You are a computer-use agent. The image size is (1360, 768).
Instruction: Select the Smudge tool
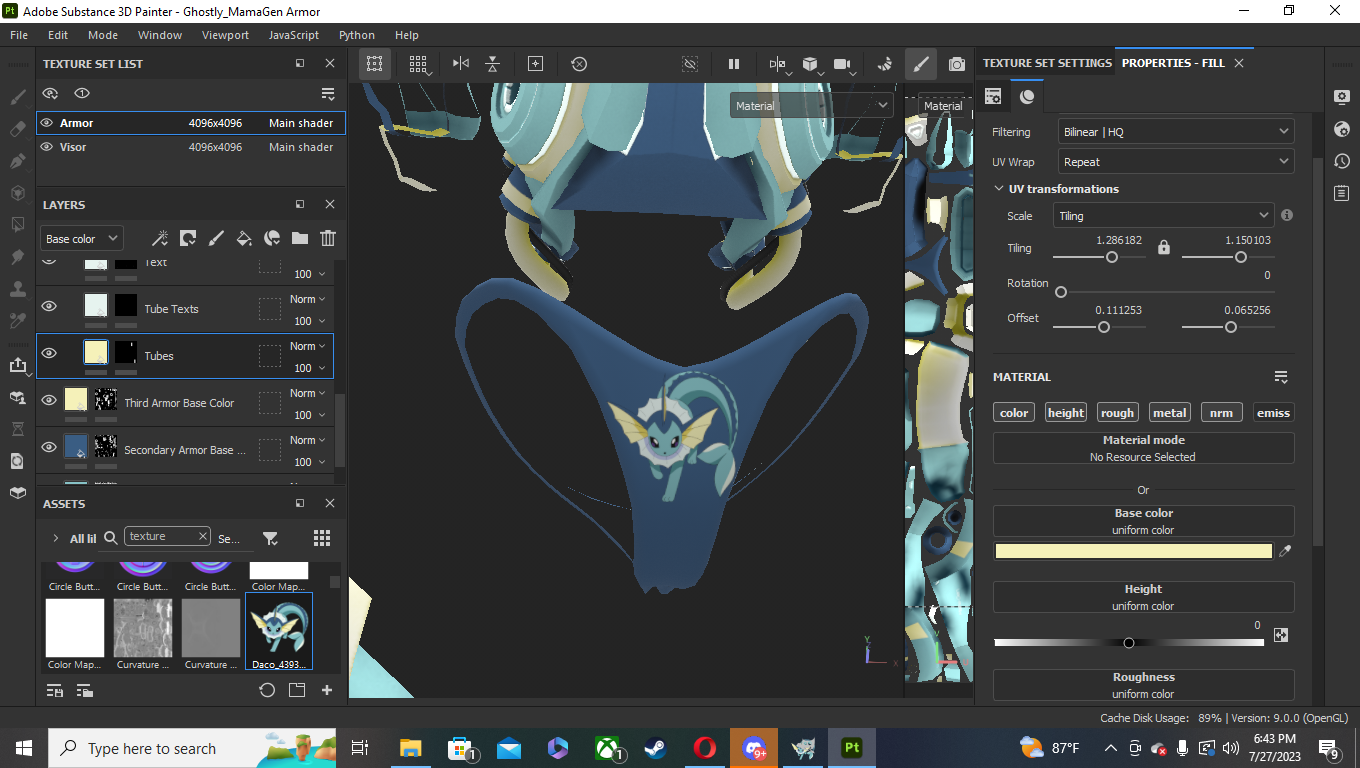tap(17, 257)
